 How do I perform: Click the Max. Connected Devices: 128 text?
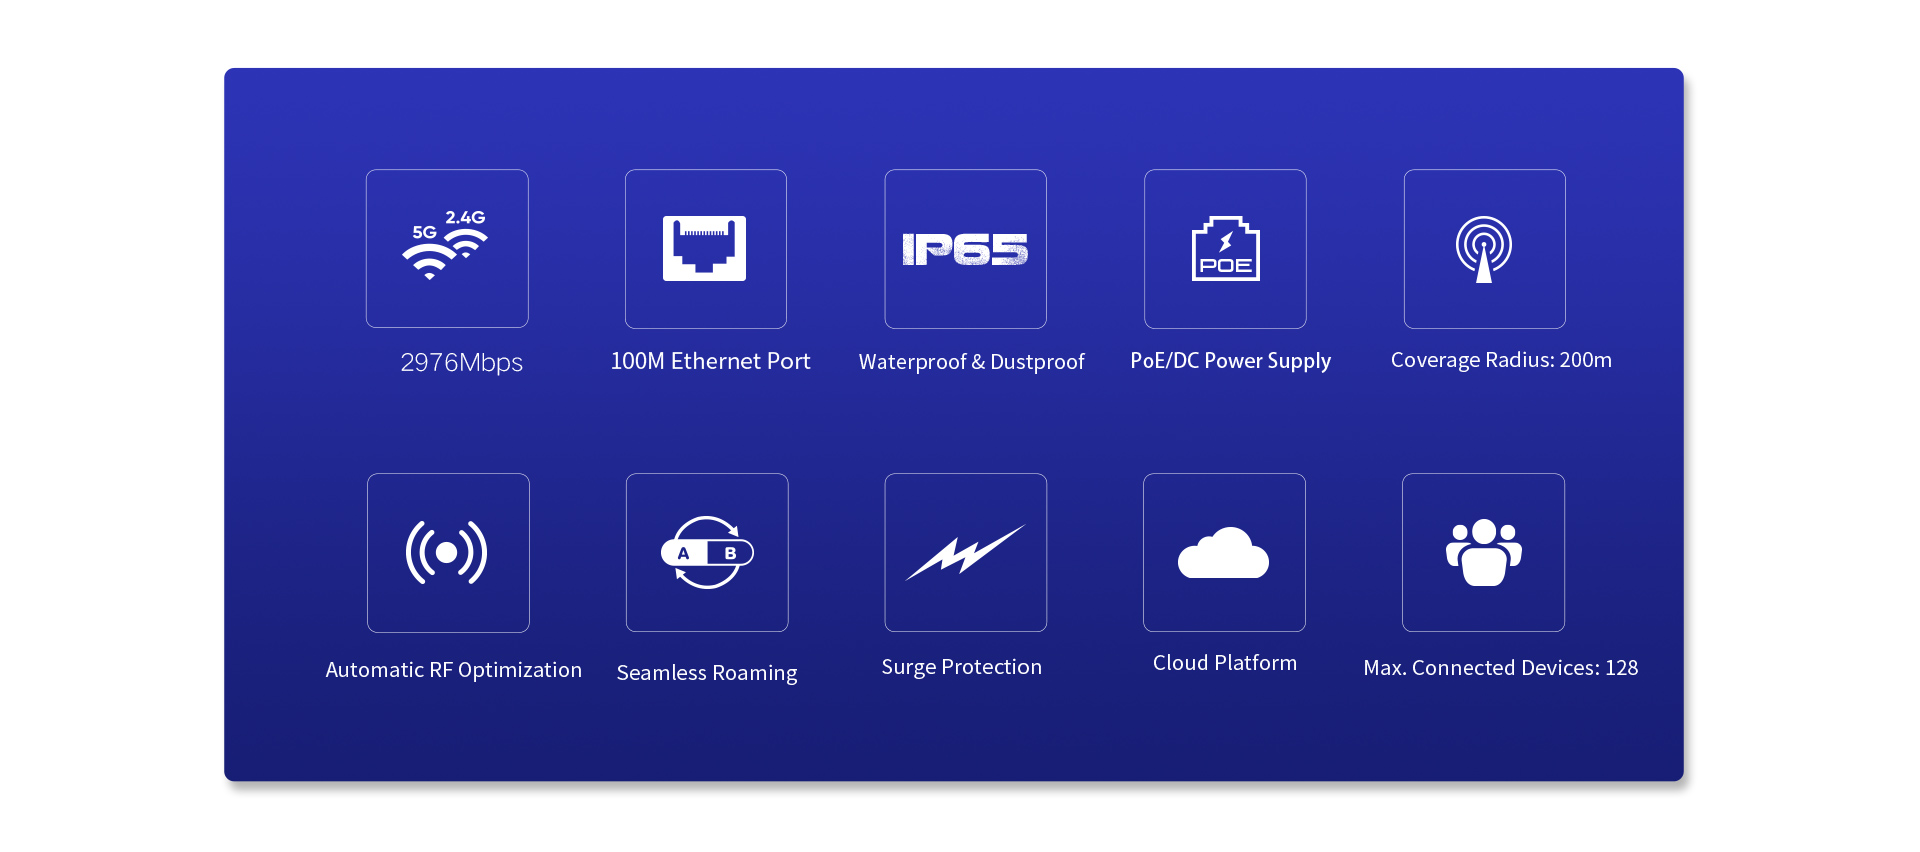pyautogui.click(x=1500, y=668)
